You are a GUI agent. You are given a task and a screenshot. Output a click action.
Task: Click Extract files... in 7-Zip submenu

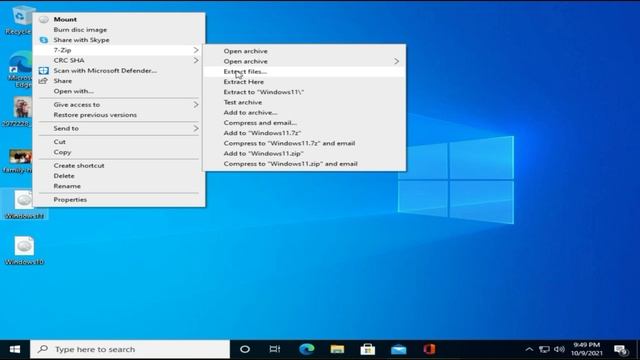304,71
